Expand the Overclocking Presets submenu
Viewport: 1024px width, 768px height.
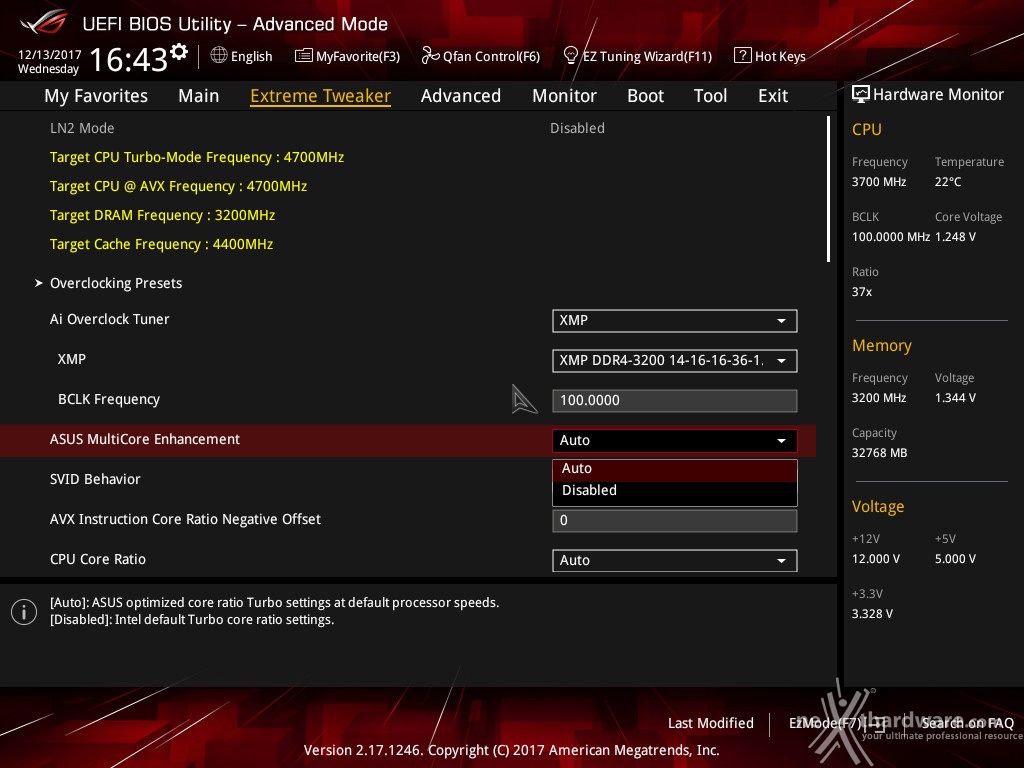click(x=116, y=283)
